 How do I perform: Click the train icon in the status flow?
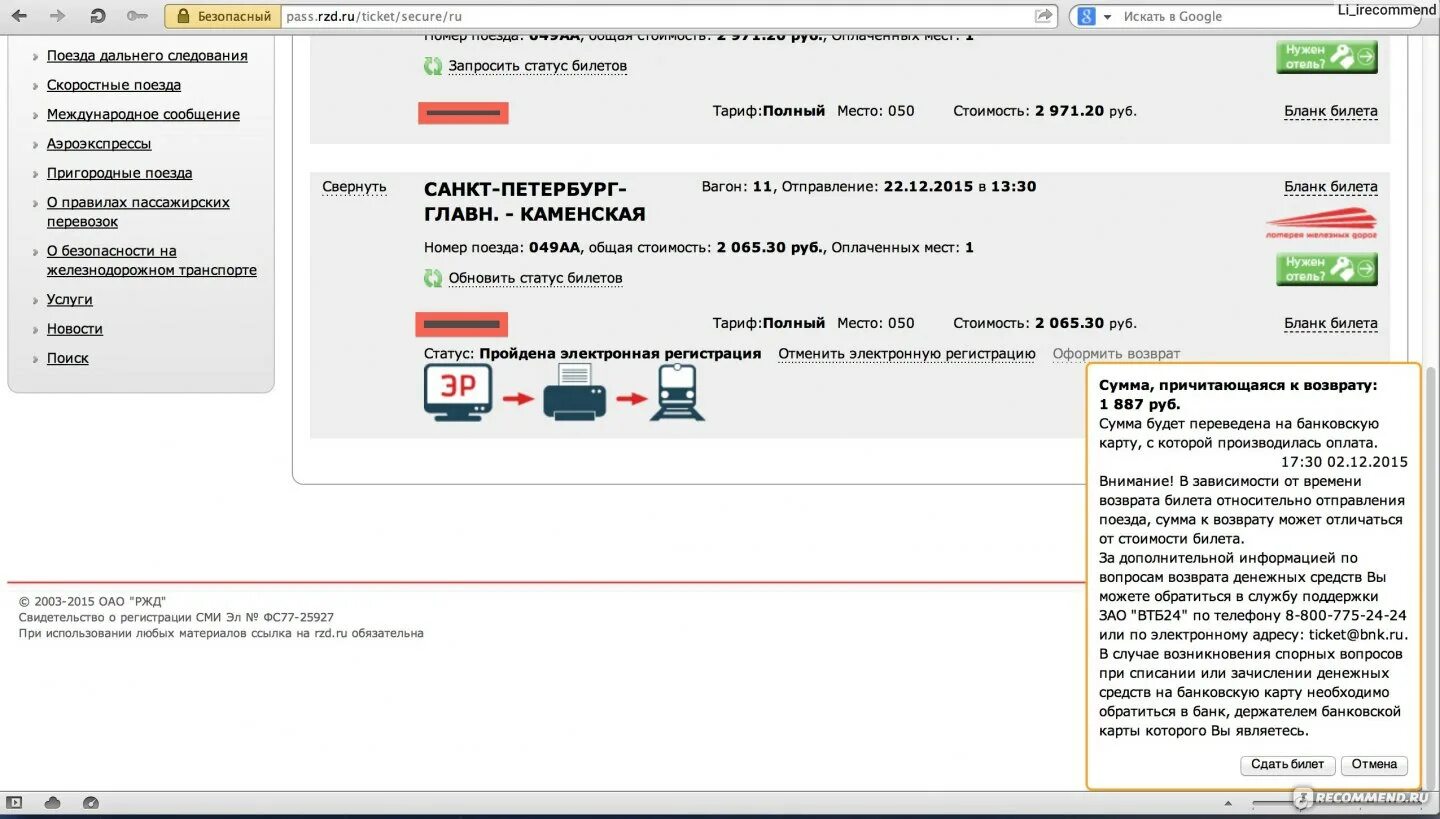[678, 392]
